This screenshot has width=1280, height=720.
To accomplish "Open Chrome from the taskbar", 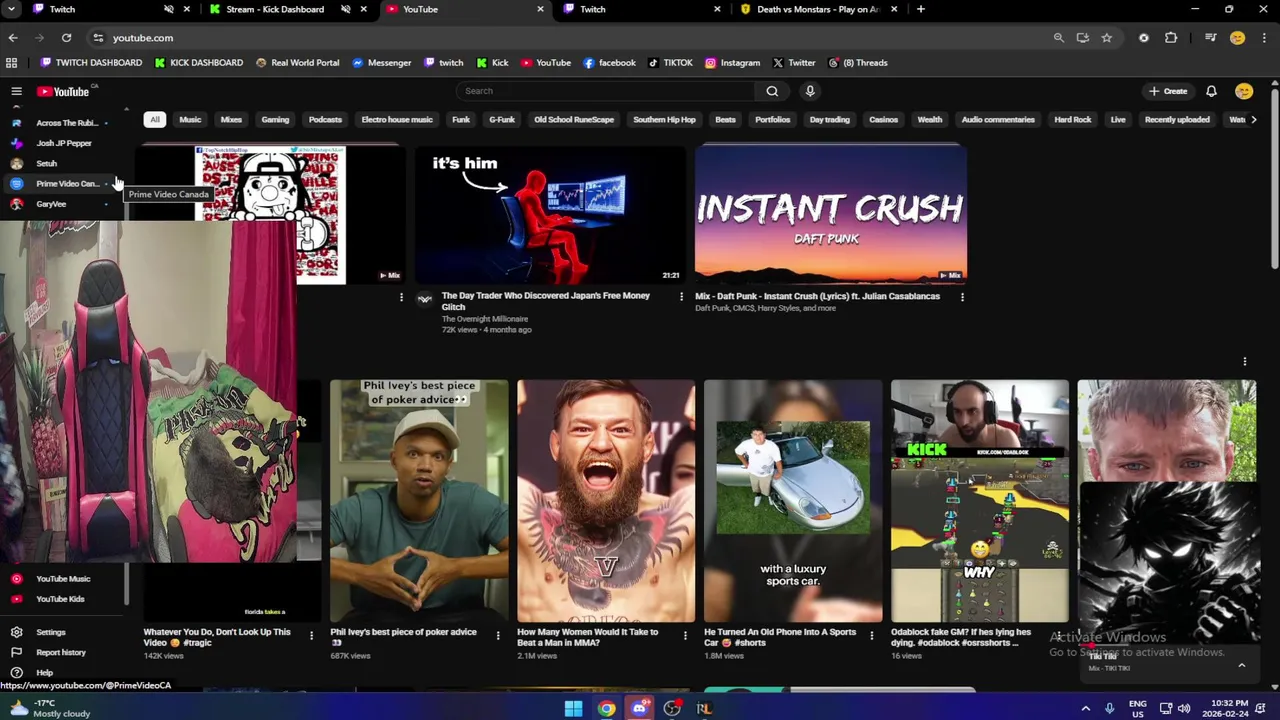I will [606, 709].
